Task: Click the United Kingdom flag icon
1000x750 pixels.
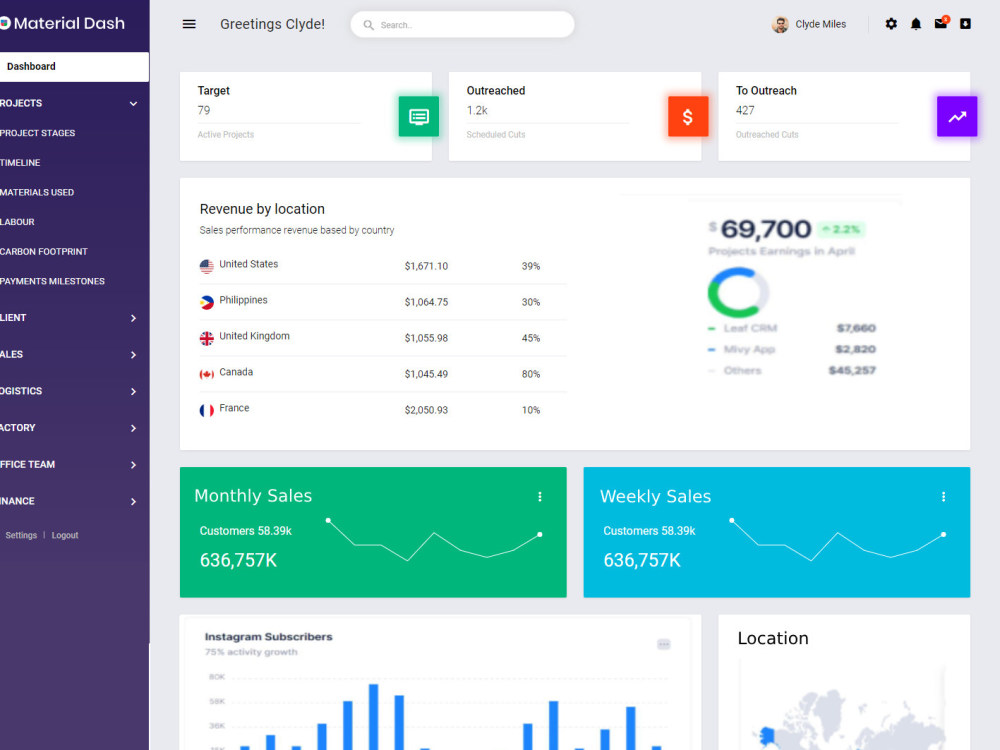Action: [207, 339]
